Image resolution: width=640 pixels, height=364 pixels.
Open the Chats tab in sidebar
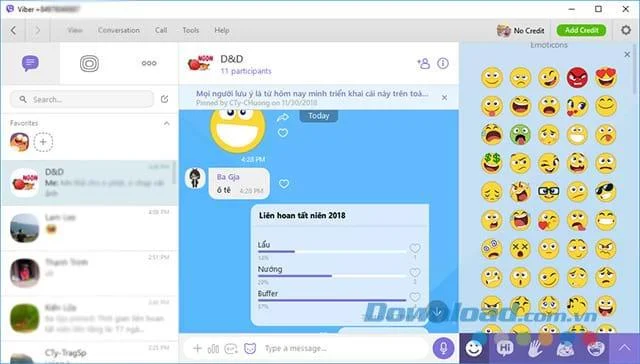pyautogui.click(x=30, y=63)
